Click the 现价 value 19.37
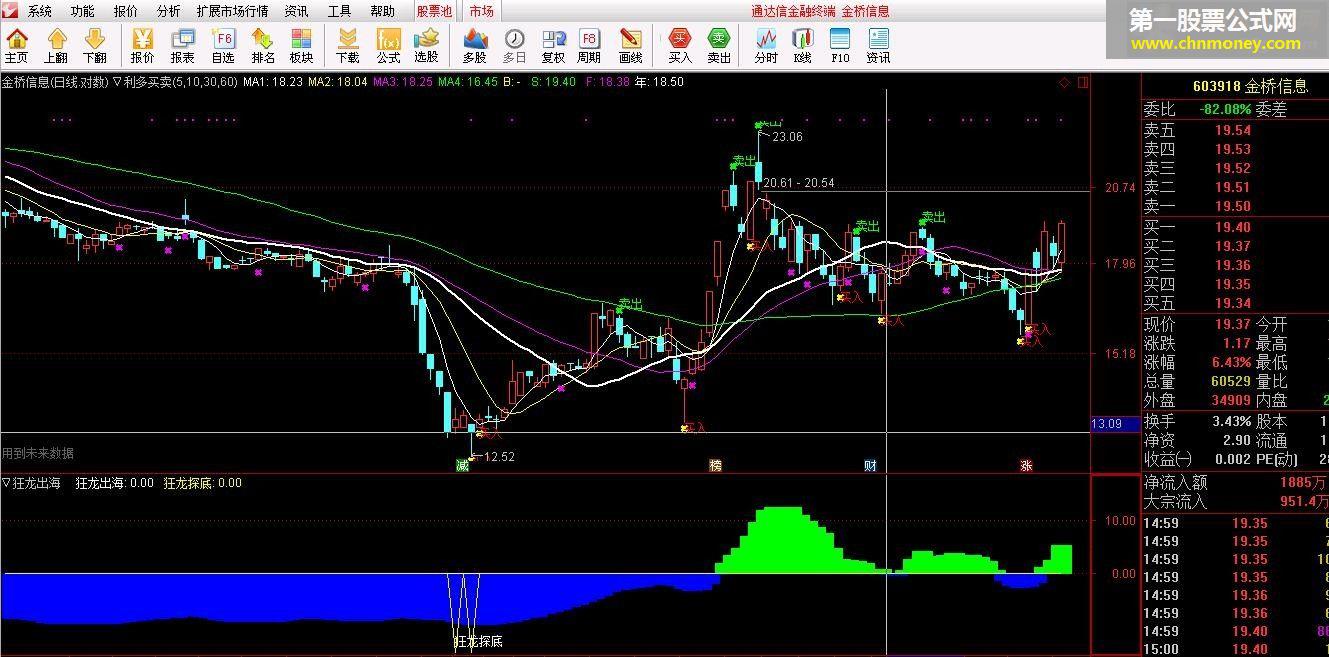This screenshot has height=657, width=1329. pos(1232,325)
